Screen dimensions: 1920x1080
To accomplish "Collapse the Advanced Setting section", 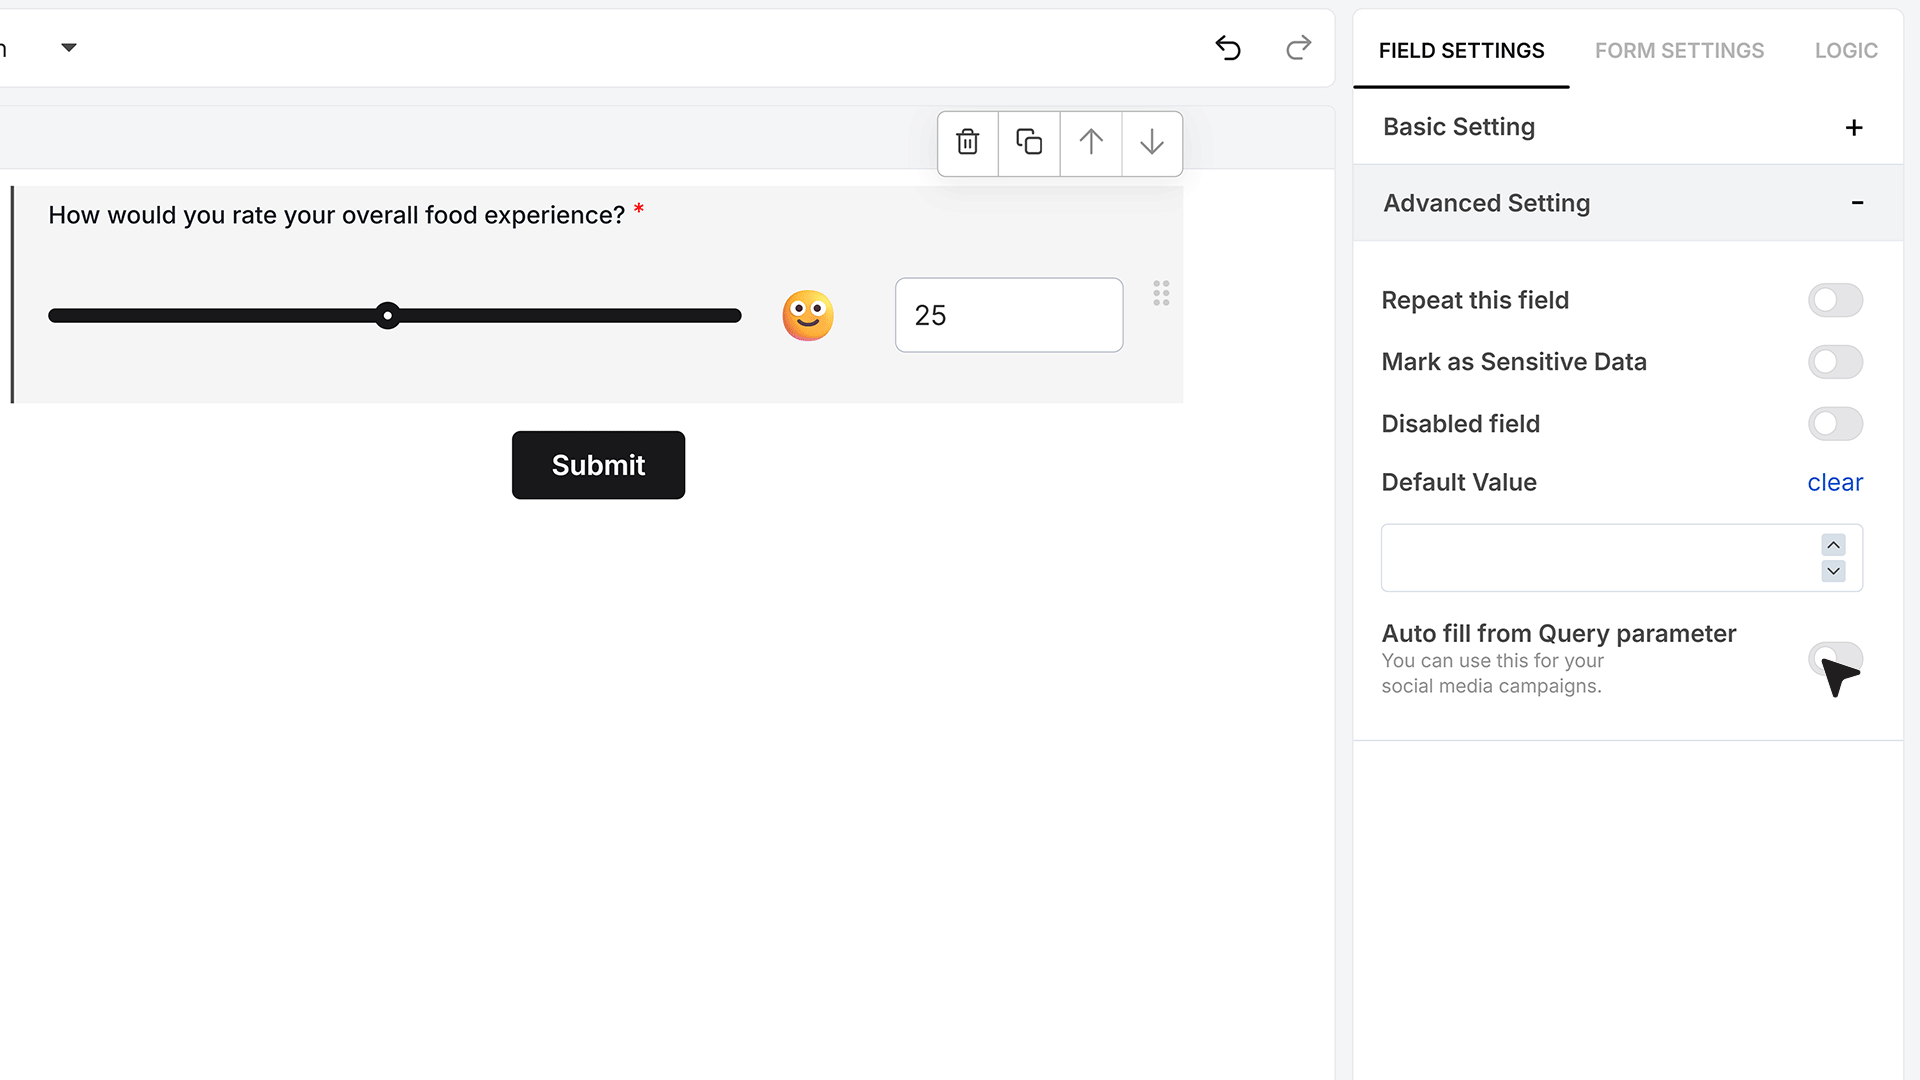I will 1857,203.
